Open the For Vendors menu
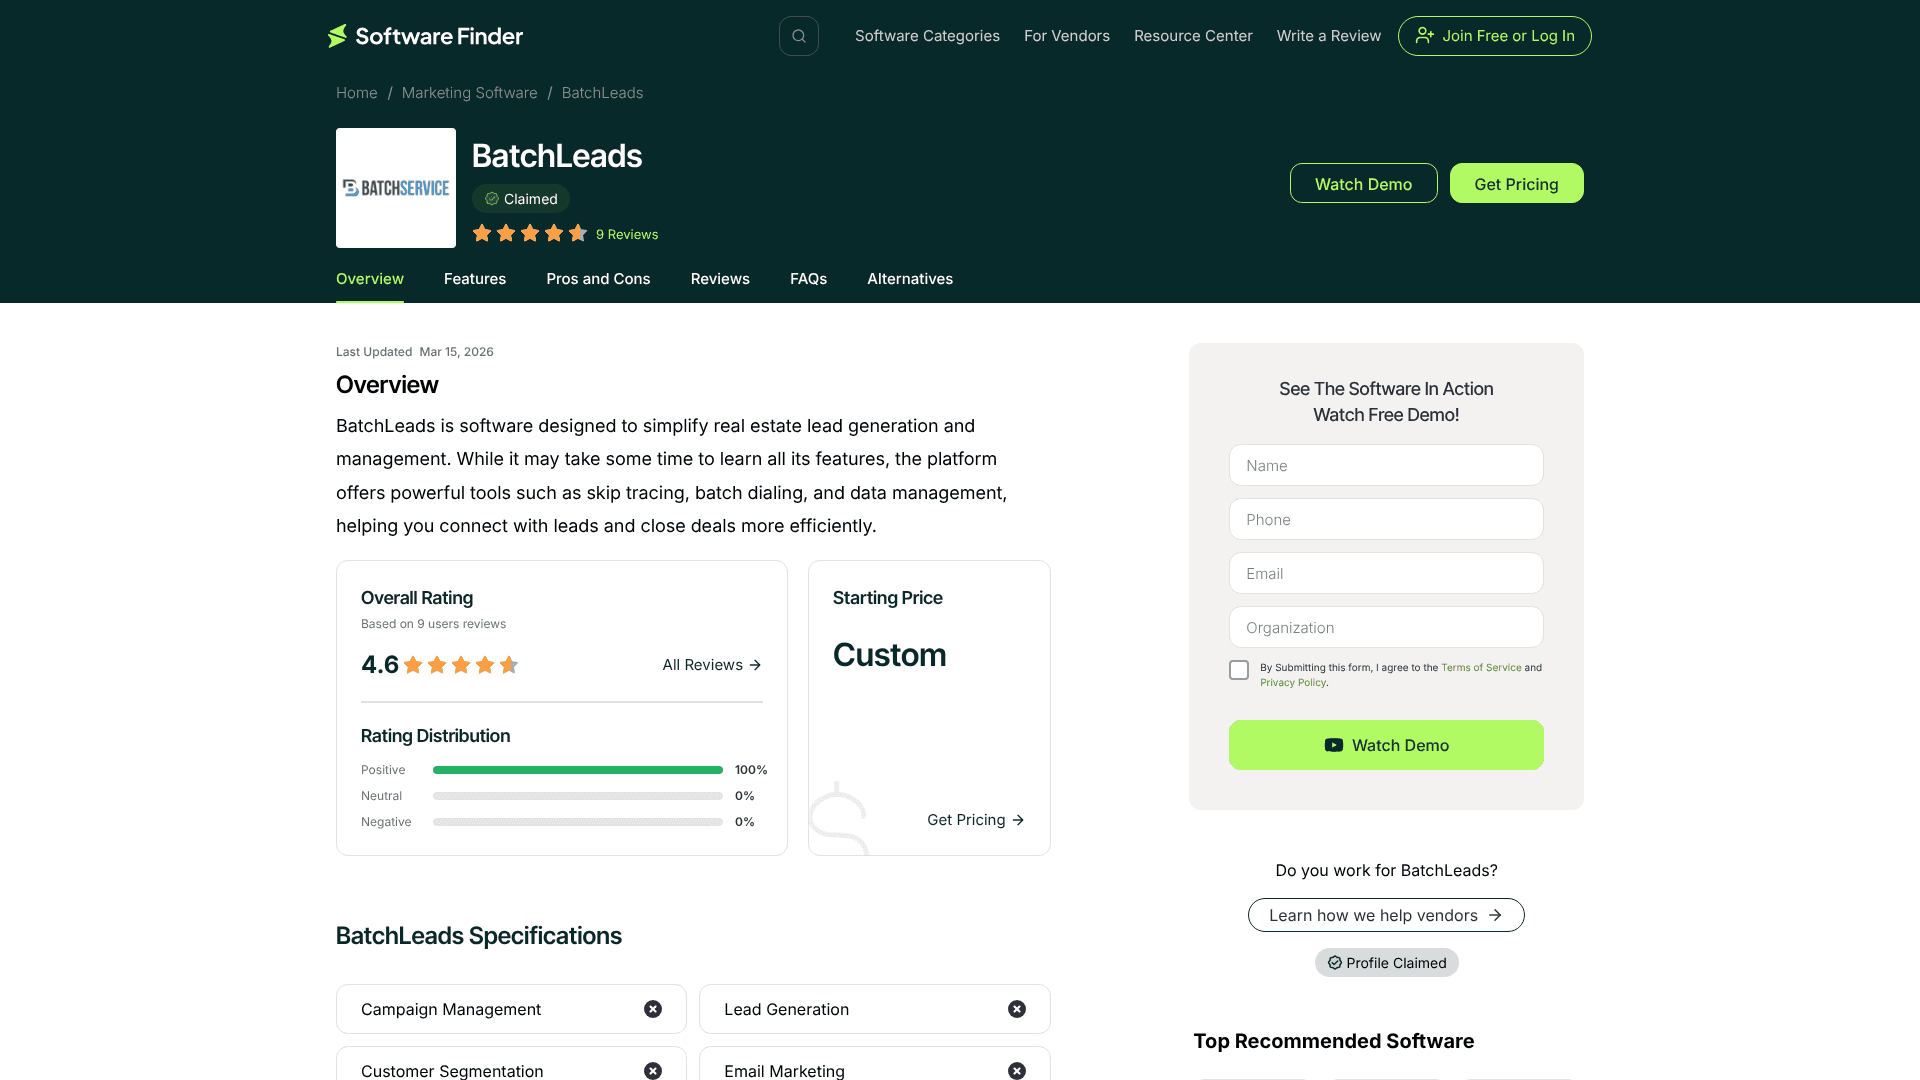 (x=1067, y=36)
